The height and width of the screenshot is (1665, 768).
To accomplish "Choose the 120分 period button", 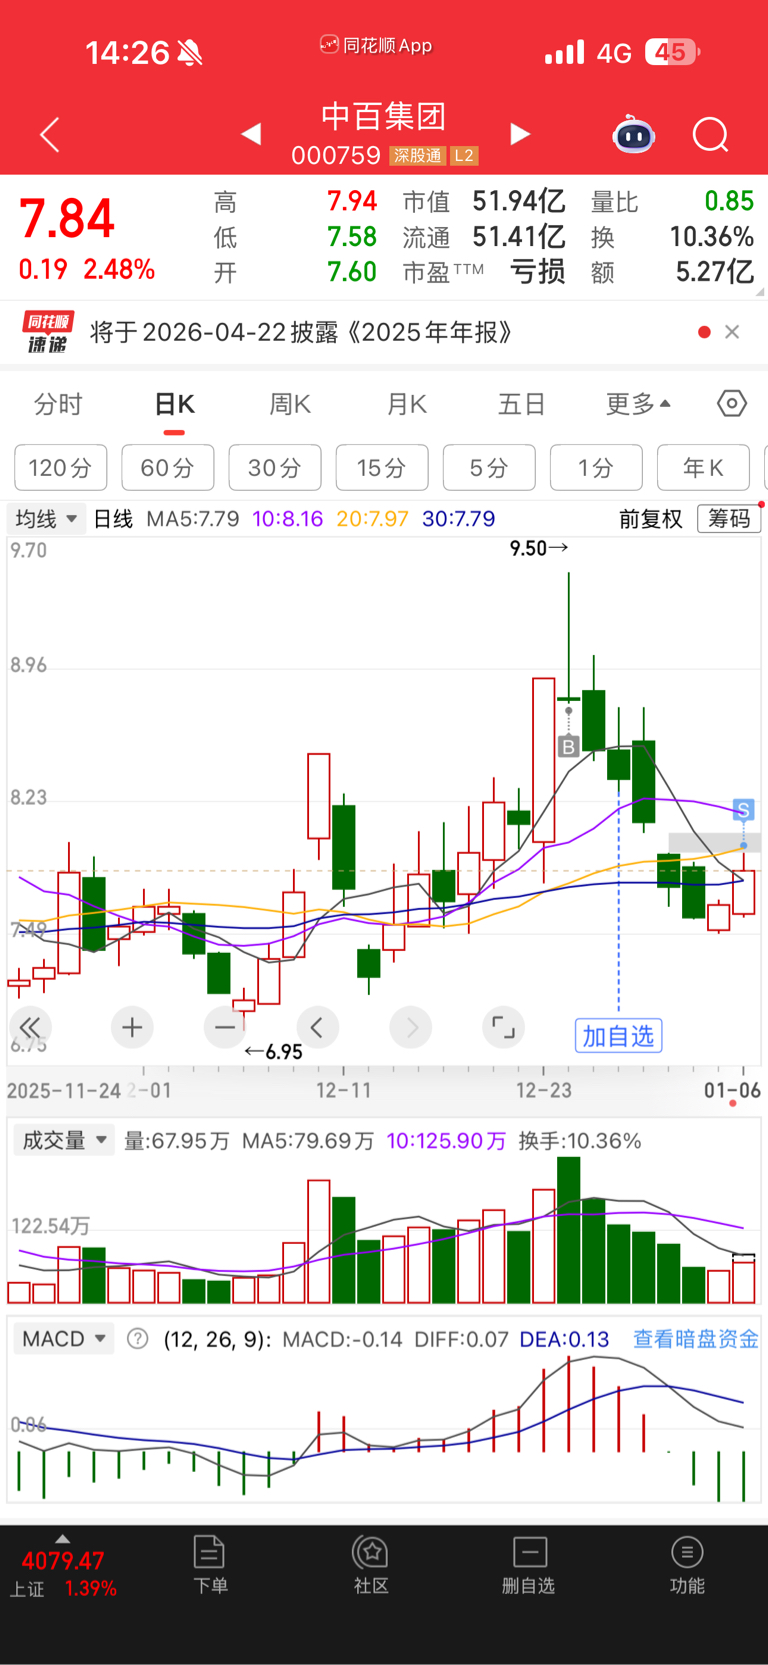I will pos(61,468).
